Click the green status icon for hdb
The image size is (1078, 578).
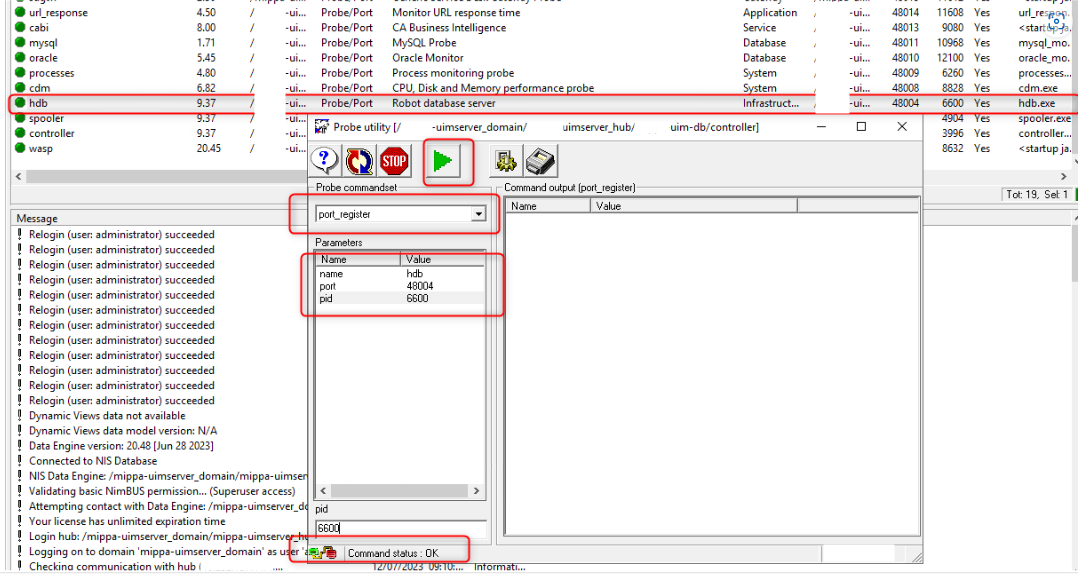pos(20,103)
